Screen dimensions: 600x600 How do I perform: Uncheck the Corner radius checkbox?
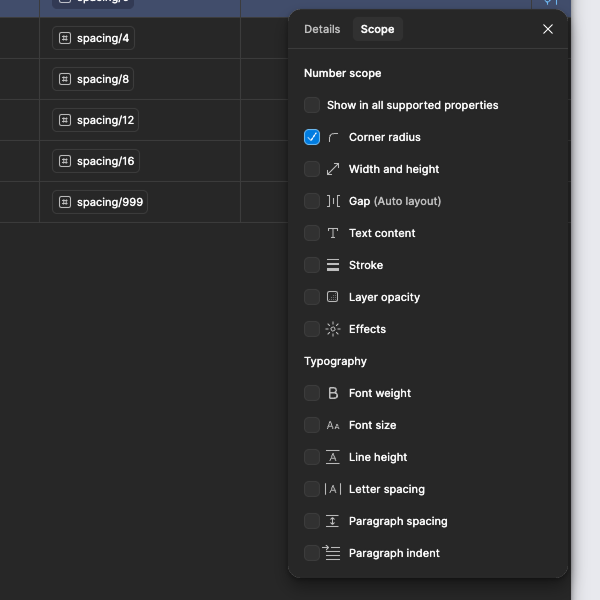point(312,137)
